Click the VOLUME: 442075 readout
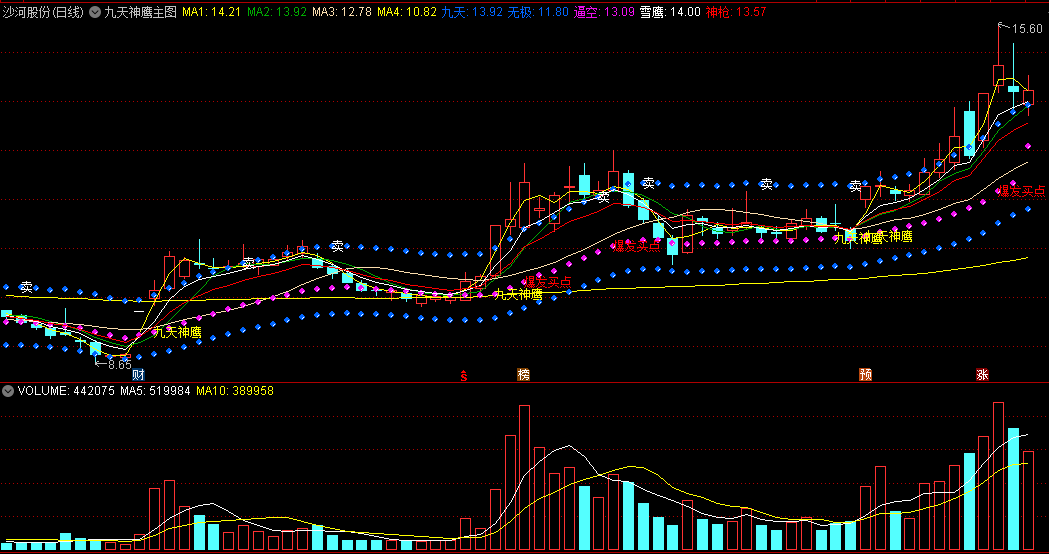This screenshot has width=1049, height=554. pos(66,391)
